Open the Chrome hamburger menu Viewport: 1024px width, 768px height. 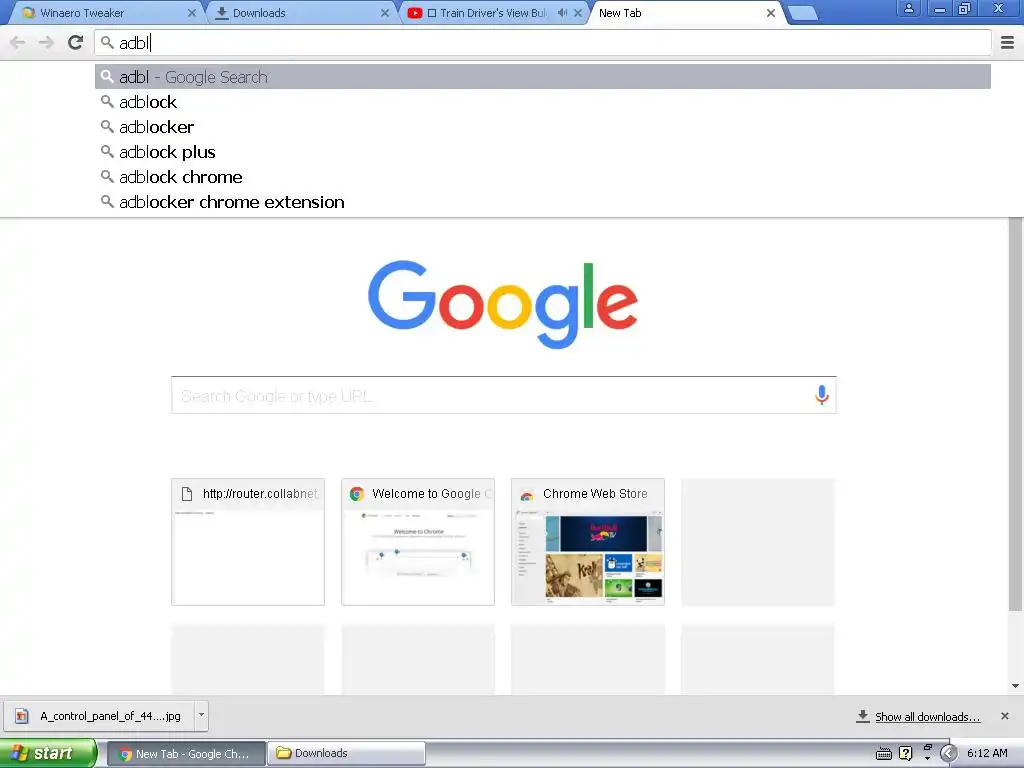tap(1007, 42)
